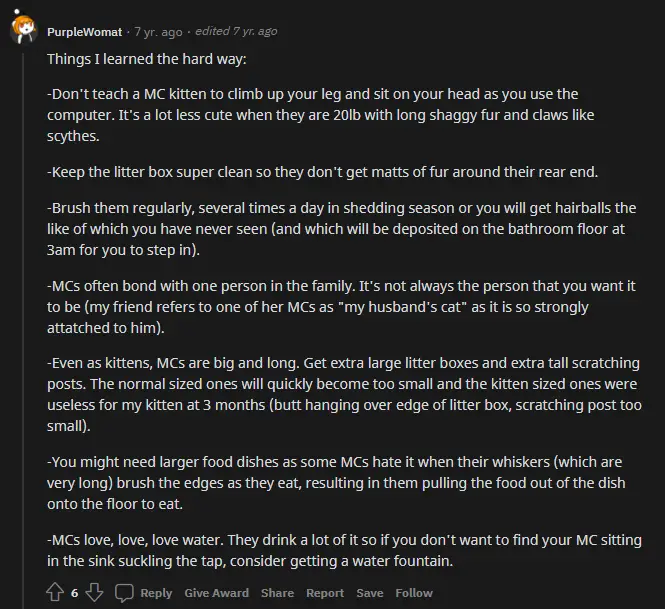Click the "edited 7 yr. ago" label
The image size is (665, 609).
pyautogui.click(x=236, y=31)
